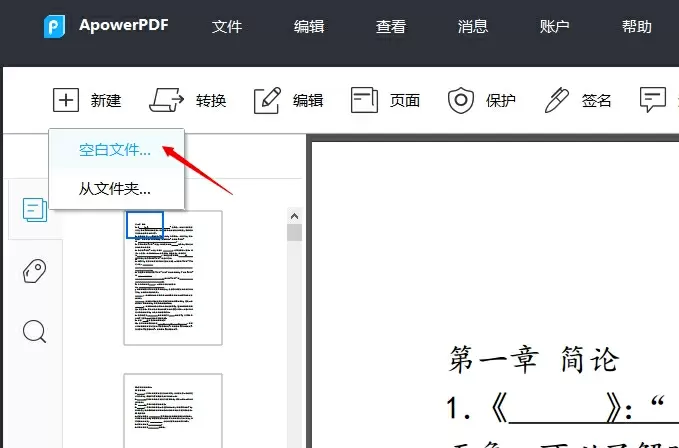Screen dimensions: 679x448
Task: Click the 编辑 pencil icon in toolbar
Action: [267, 100]
